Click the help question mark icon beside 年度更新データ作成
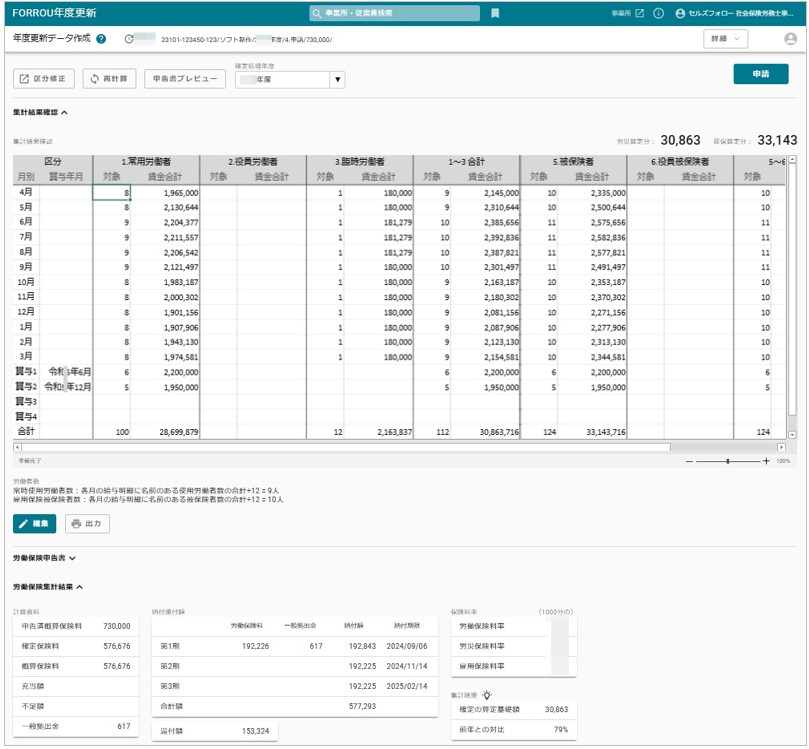The width and height of the screenshot is (809, 749). pyautogui.click(x=101, y=39)
